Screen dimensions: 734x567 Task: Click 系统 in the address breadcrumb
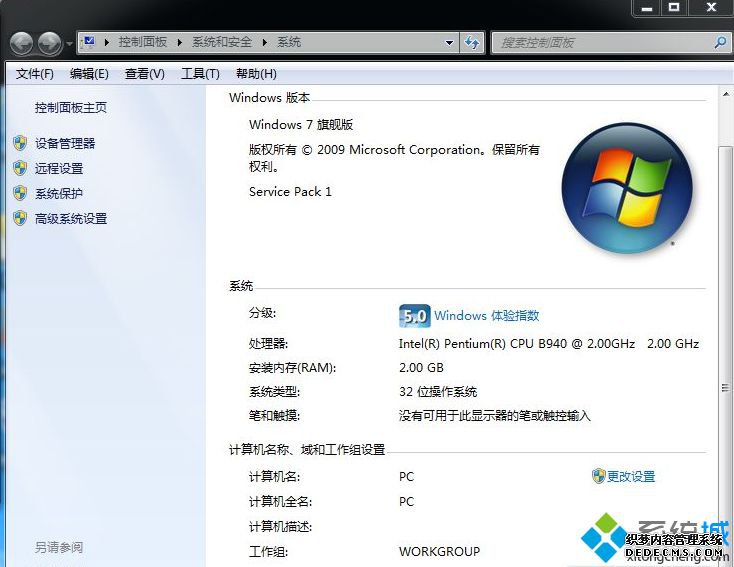tap(289, 42)
